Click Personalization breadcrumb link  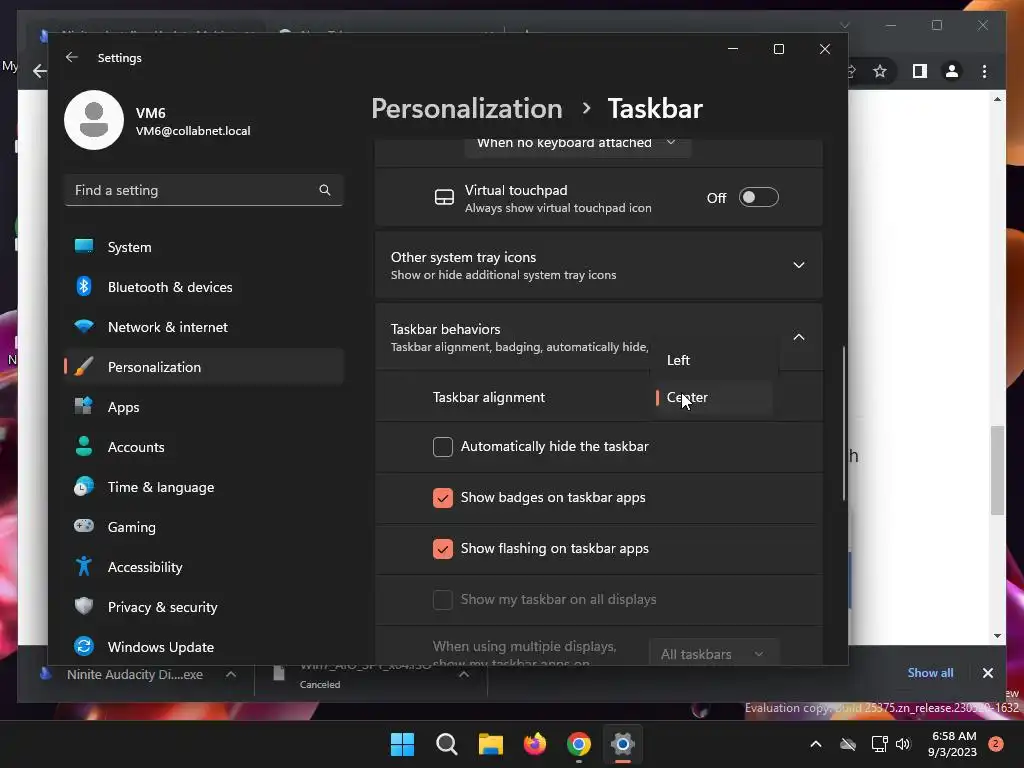coord(467,108)
